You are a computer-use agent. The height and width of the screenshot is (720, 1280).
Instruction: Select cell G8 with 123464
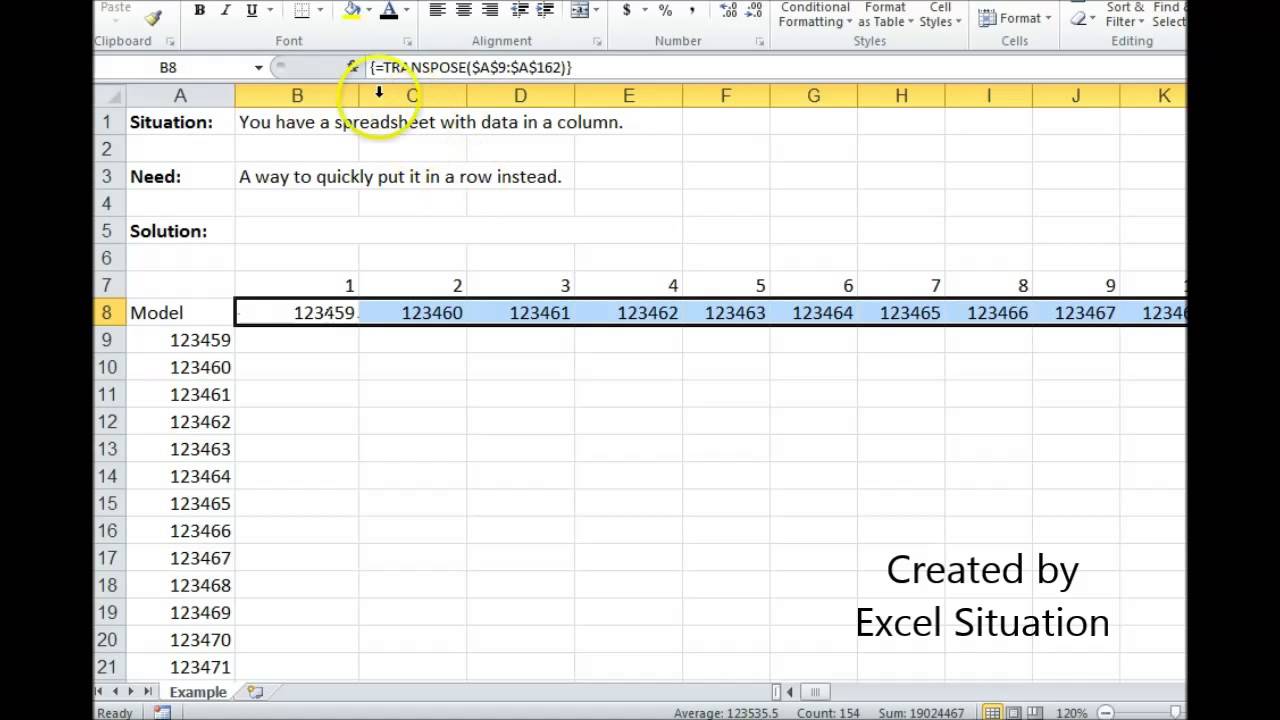(813, 313)
